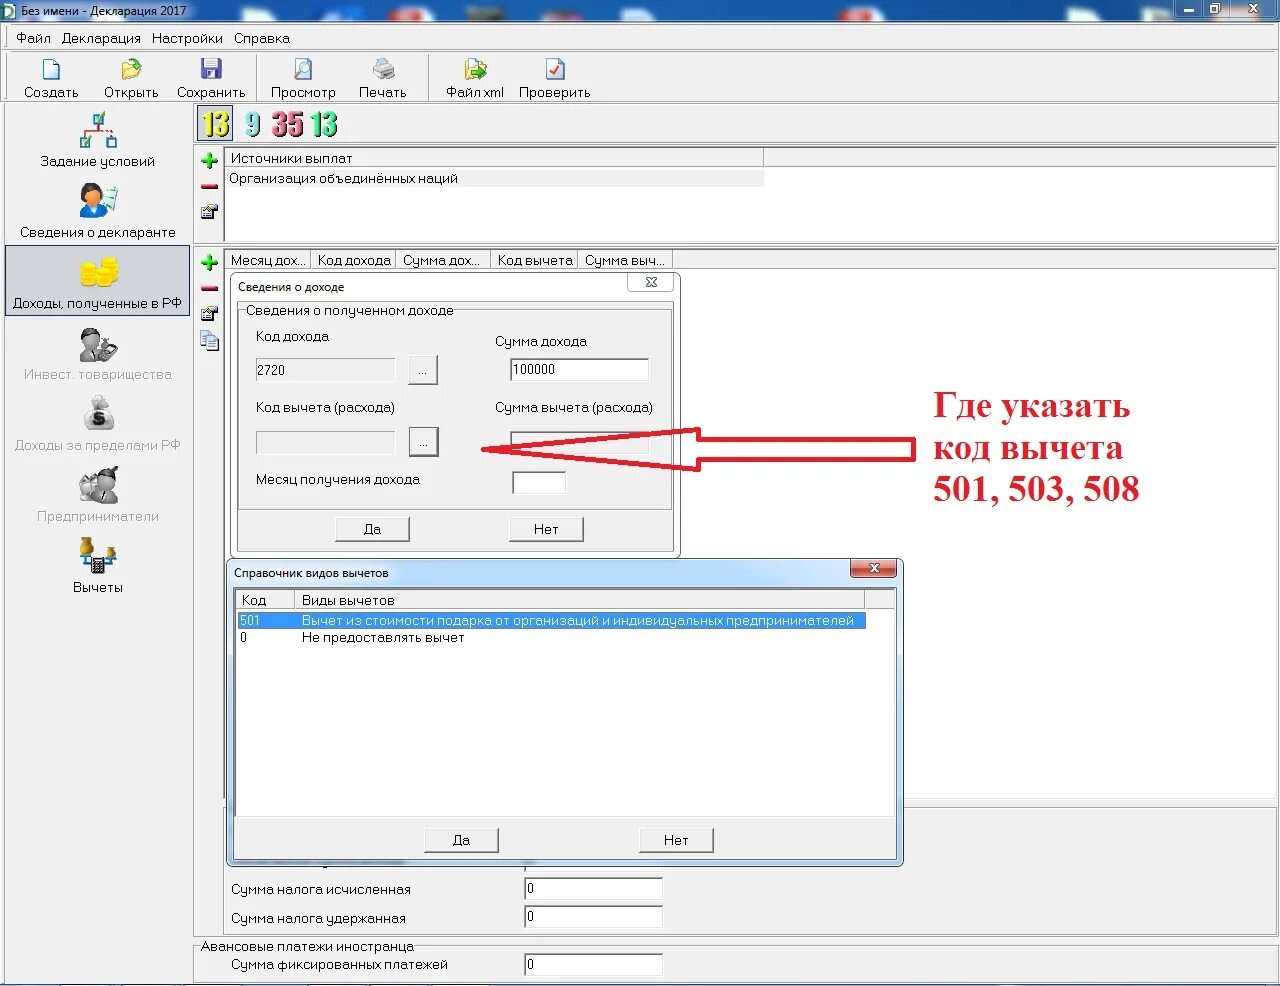This screenshot has height=986, width=1280.
Task: Click Код header in deductions list
Action: tap(265, 600)
